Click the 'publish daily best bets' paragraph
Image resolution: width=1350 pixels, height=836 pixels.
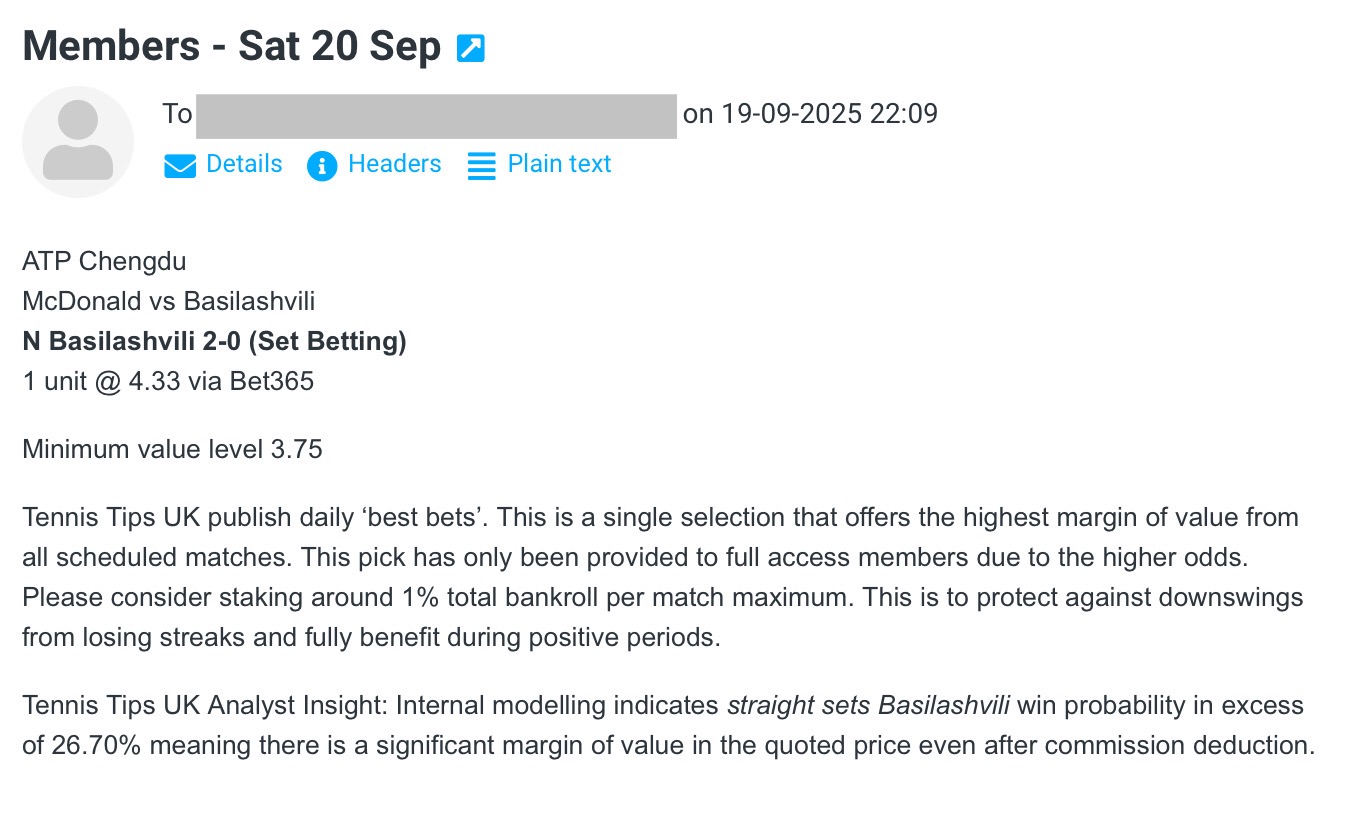tap(660, 577)
